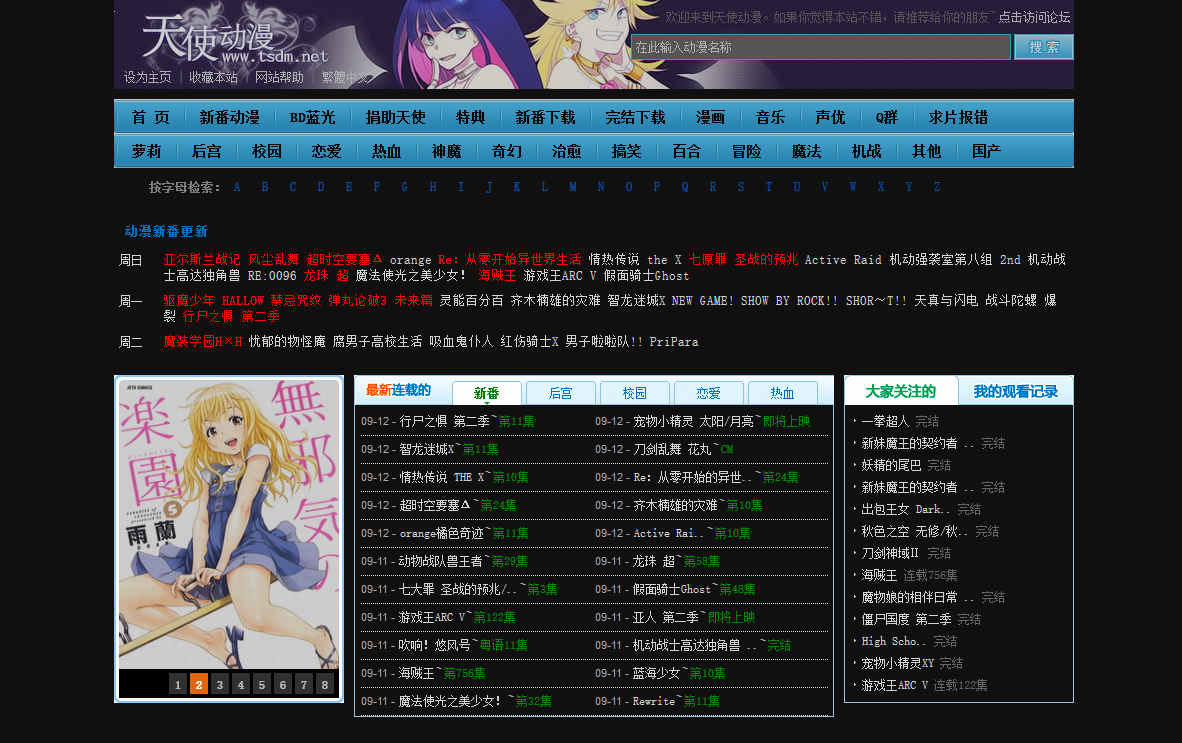The height and width of the screenshot is (743, 1182).
Task: Click PriPara in Tuesday updates
Action: pyautogui.click(x=674, y=341)
